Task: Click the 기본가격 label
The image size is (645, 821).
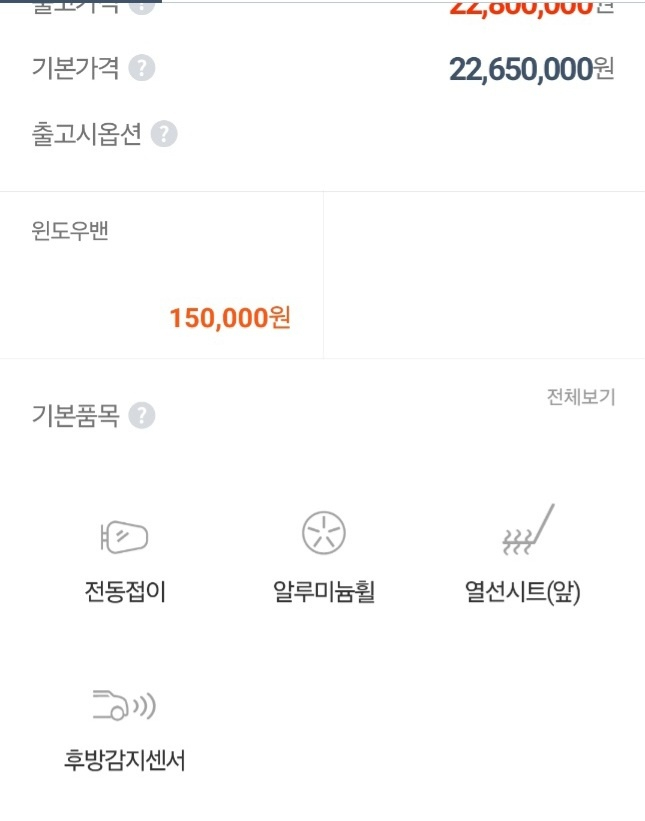Action: coord(75,68)
